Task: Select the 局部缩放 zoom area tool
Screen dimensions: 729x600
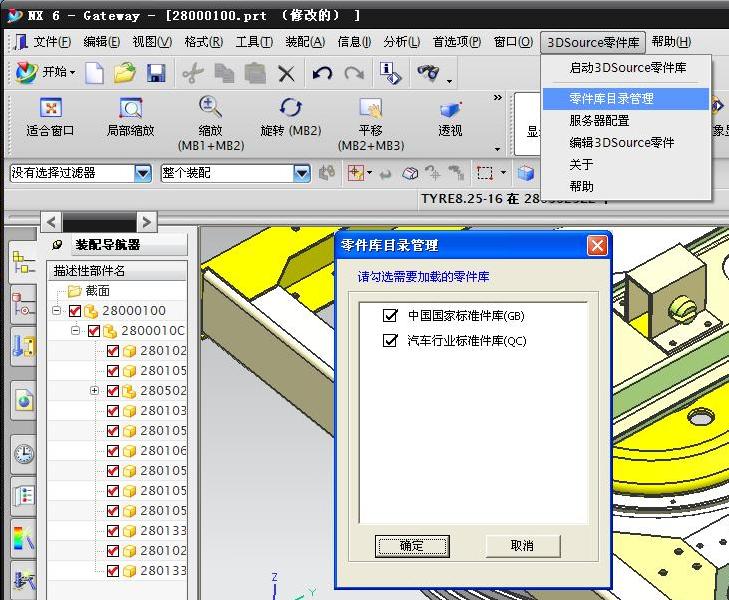Action: (x=130, y=118)
